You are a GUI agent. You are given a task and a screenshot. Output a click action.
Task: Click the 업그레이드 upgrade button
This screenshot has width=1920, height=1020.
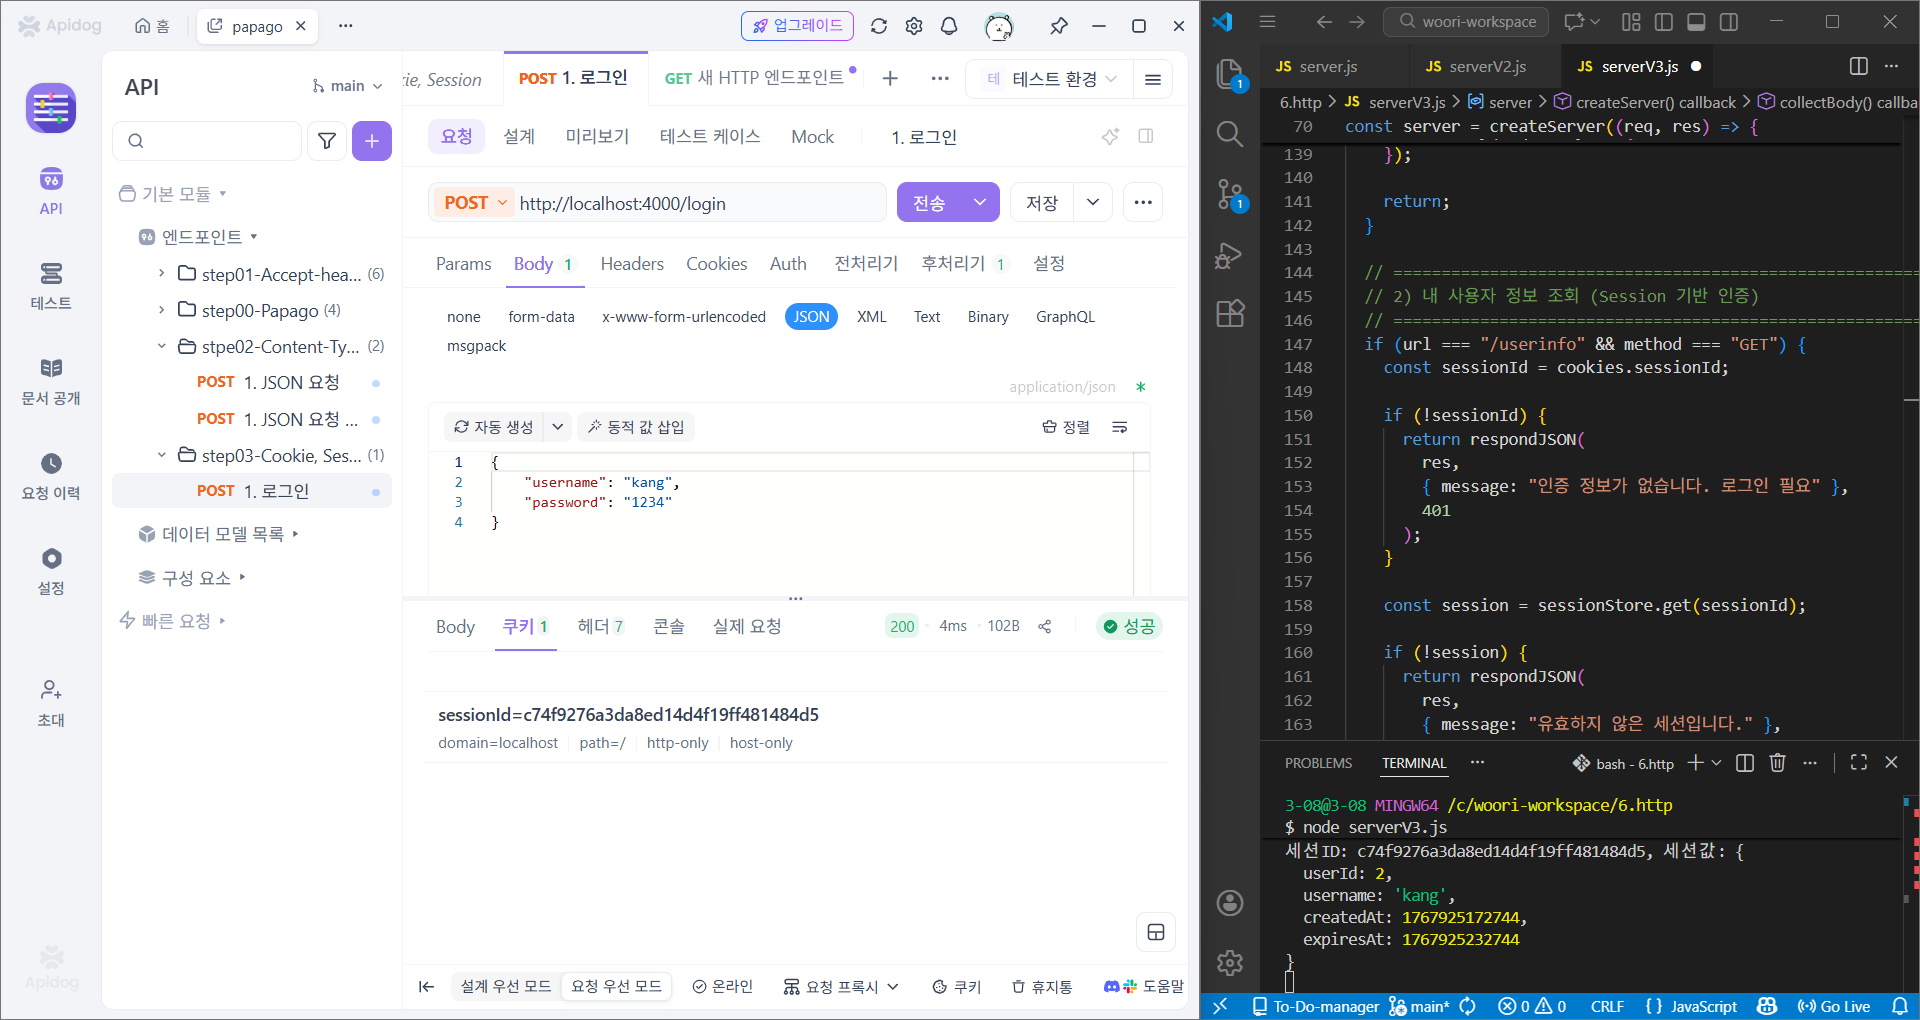[x=797, y=26]
